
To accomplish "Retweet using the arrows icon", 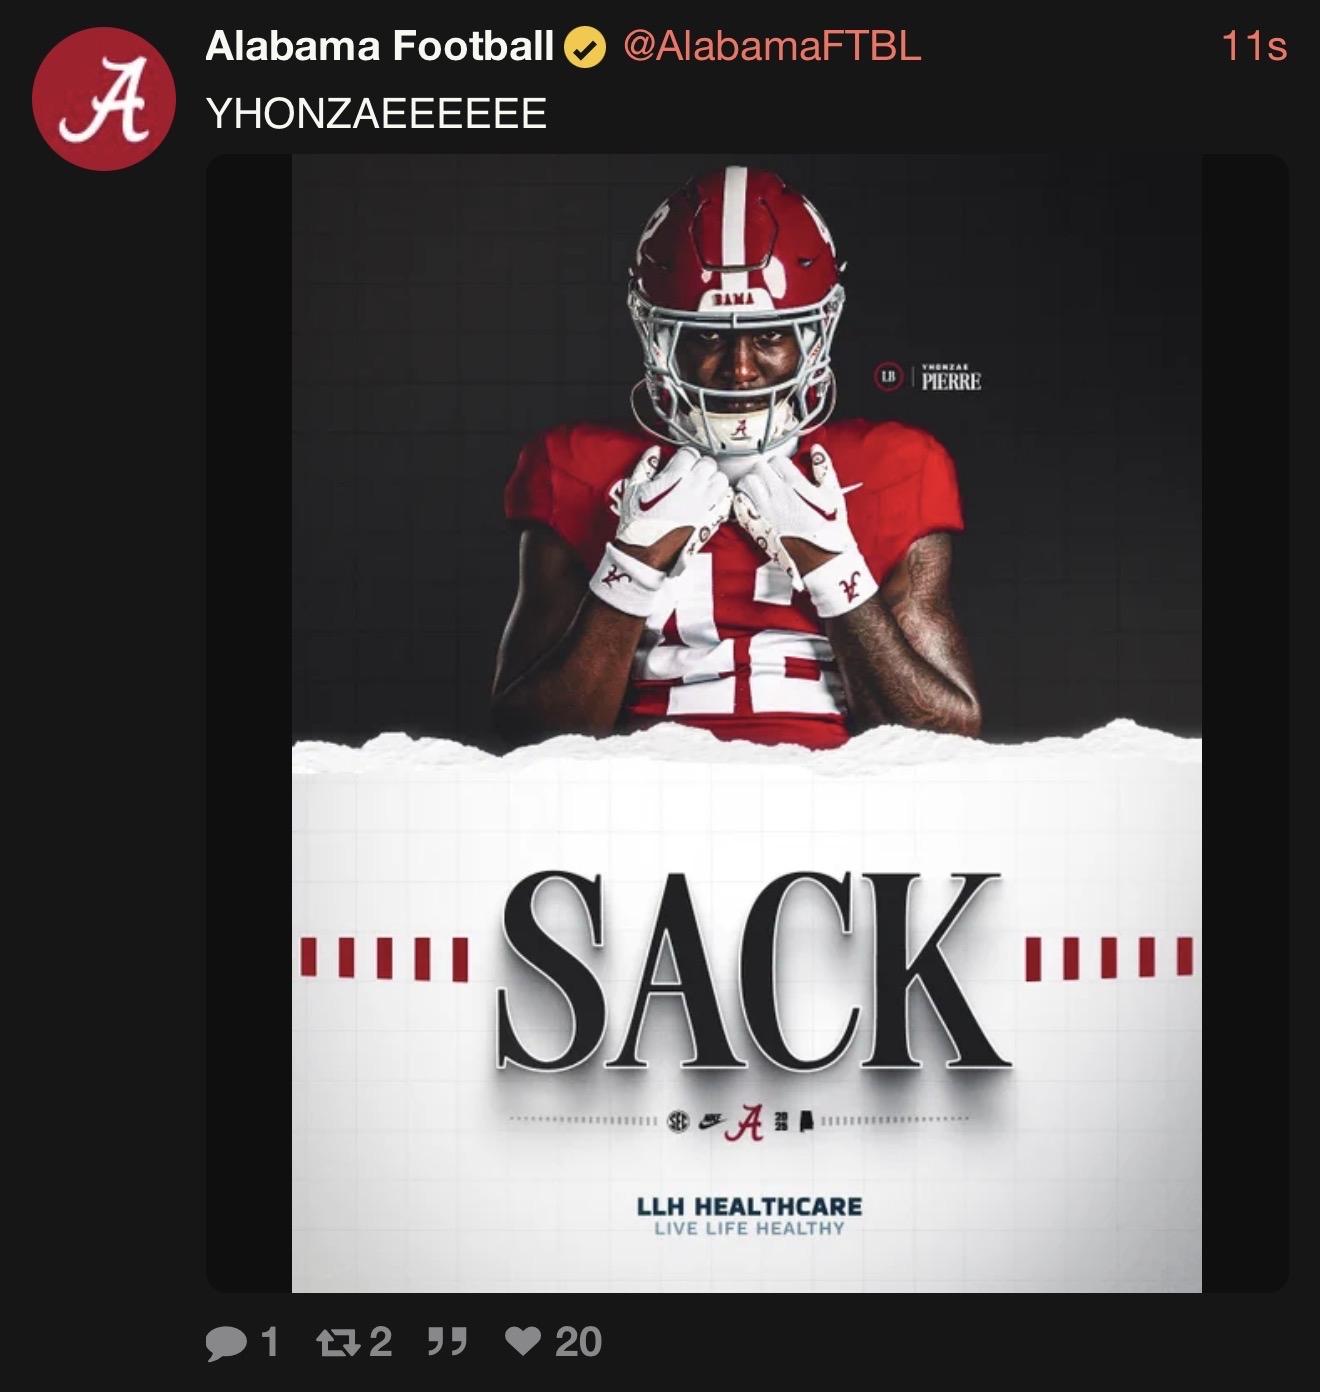I will pos(339,1342).
